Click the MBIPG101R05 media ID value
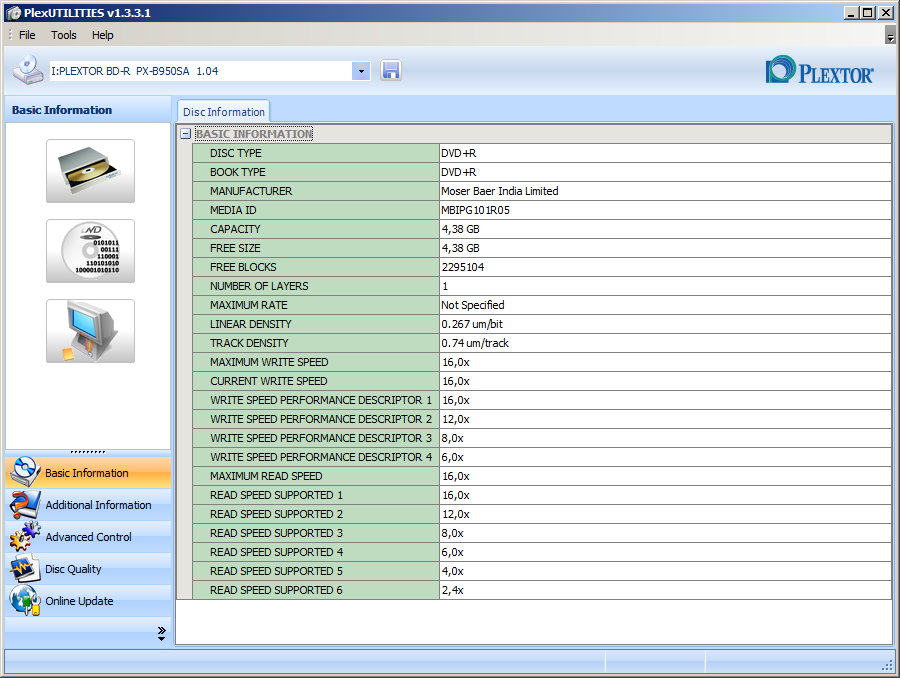 click(x=475, y=210)
